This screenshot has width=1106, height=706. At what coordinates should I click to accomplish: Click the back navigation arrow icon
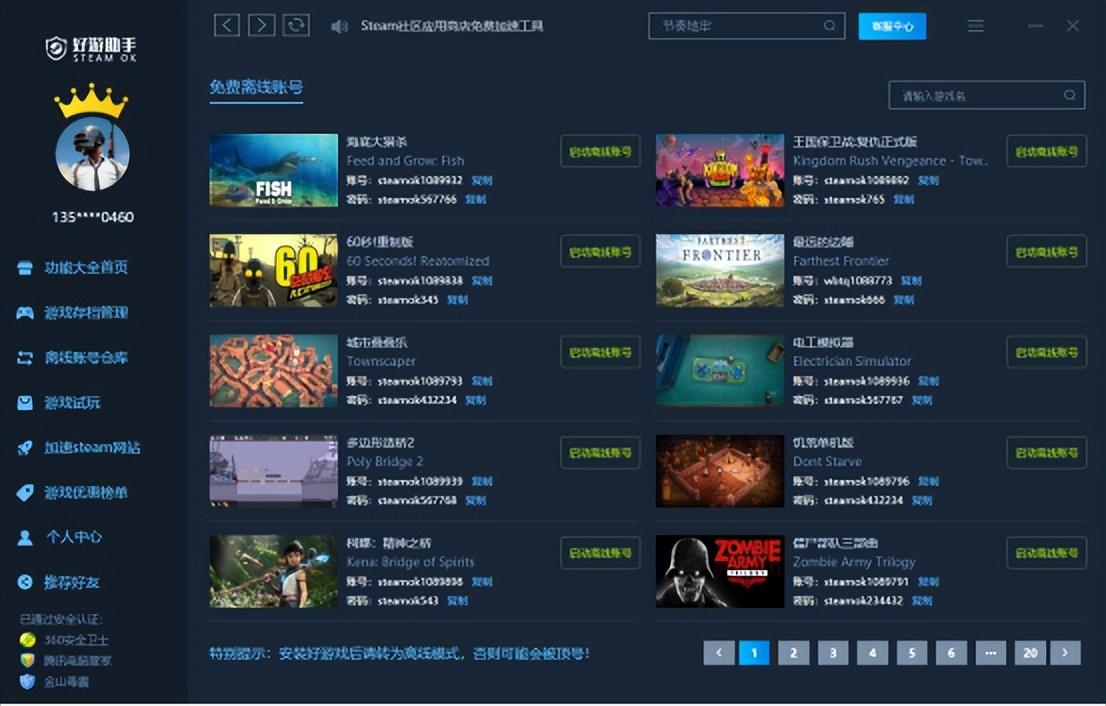227,25
